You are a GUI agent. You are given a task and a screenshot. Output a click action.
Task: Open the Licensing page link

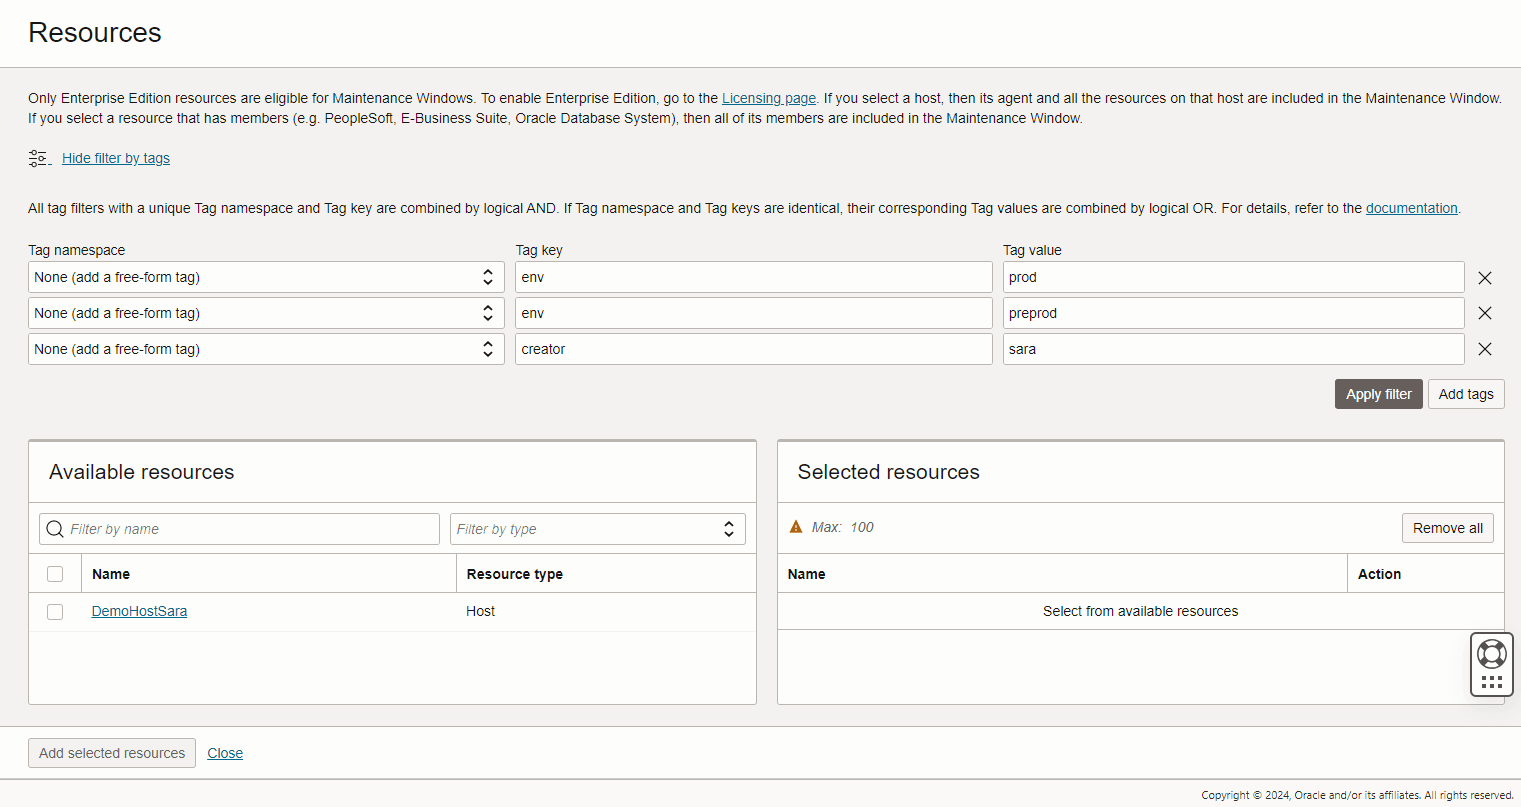tap(768, 98)
